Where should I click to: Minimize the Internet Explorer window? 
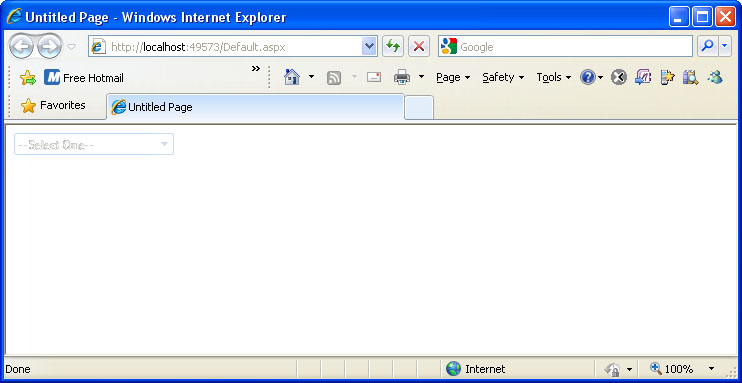click(x=679, y=17)
